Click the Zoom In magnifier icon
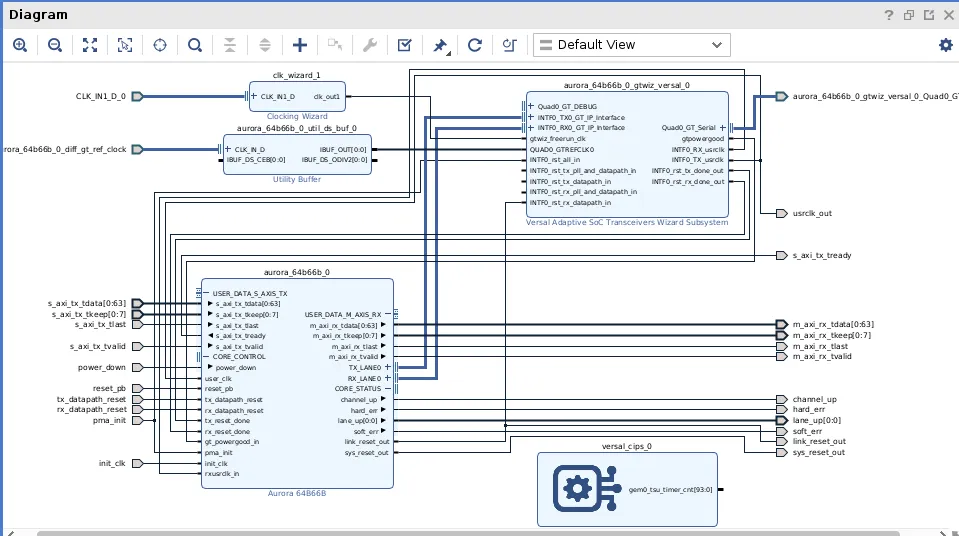Image resolution: width=959 pixels, height=536 pixels. click(20, 45)
